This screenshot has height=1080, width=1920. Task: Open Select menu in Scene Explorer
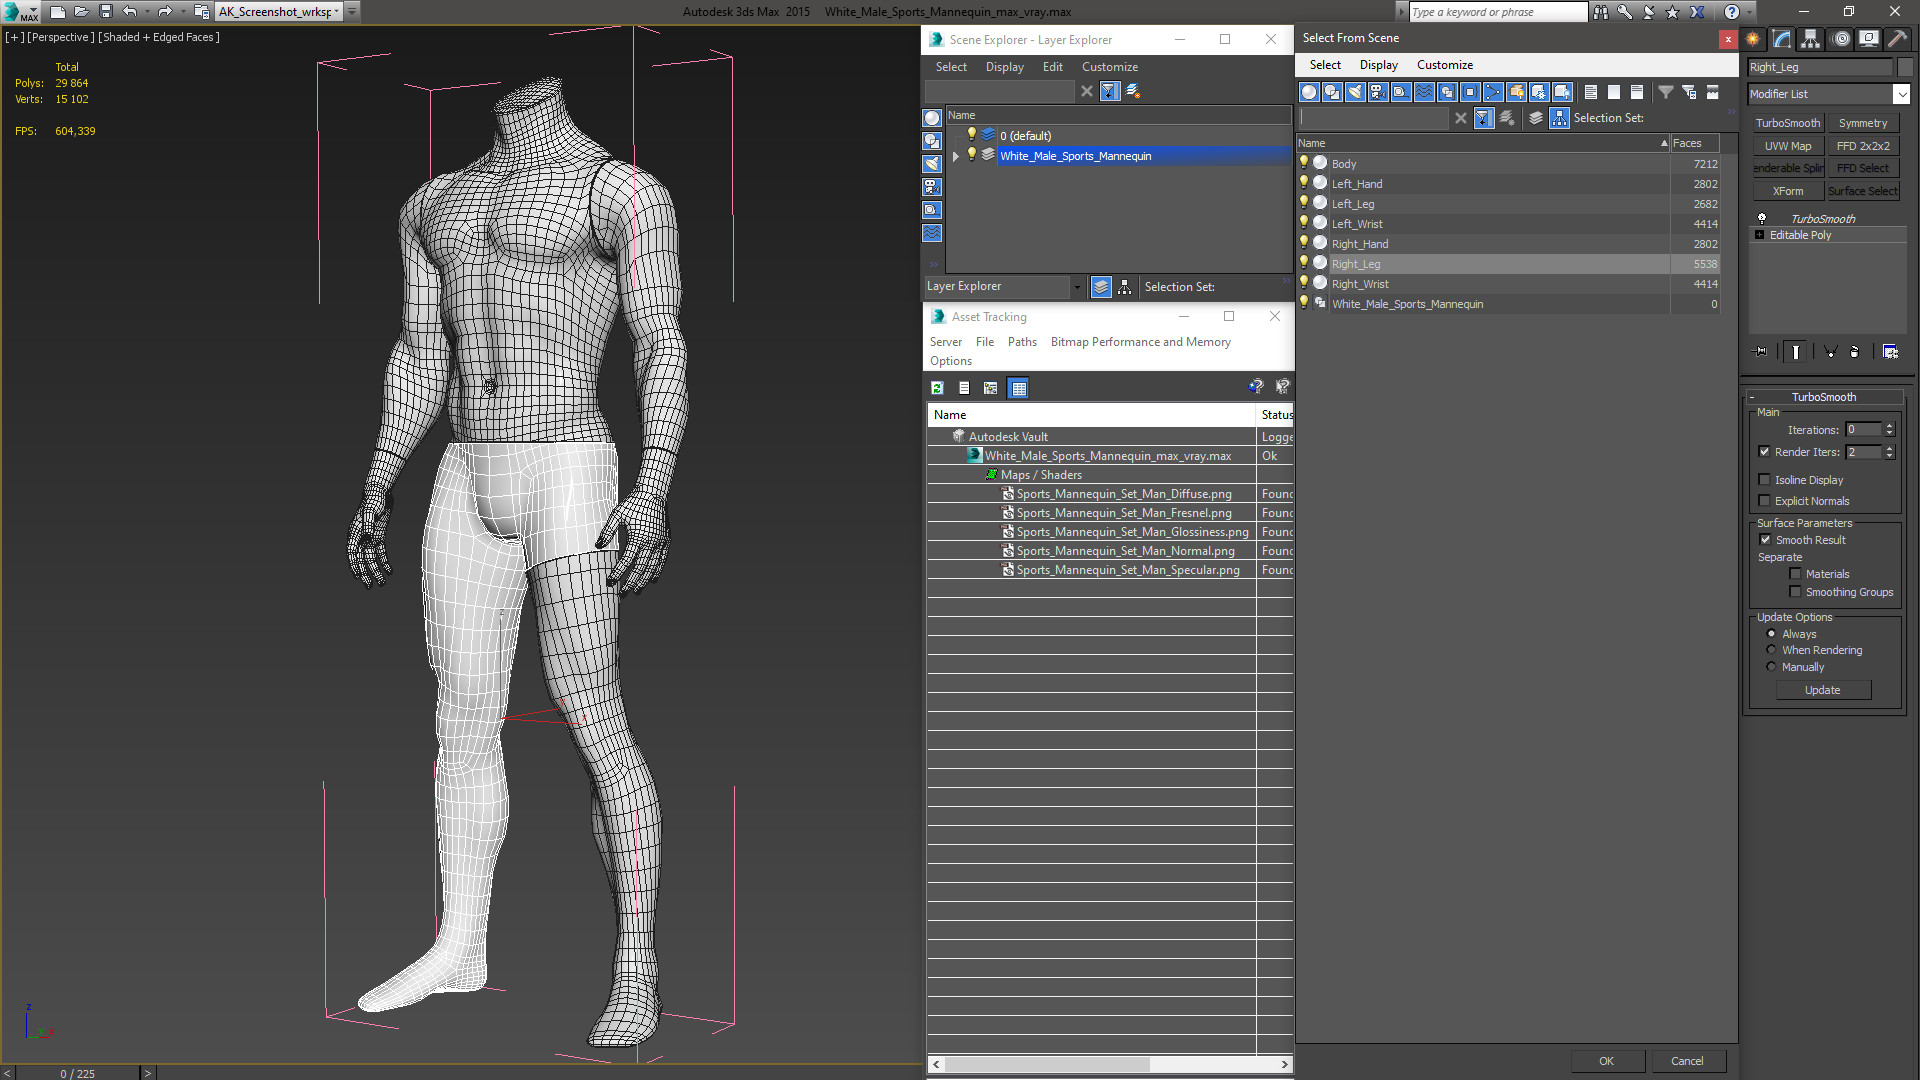(951, 67)
